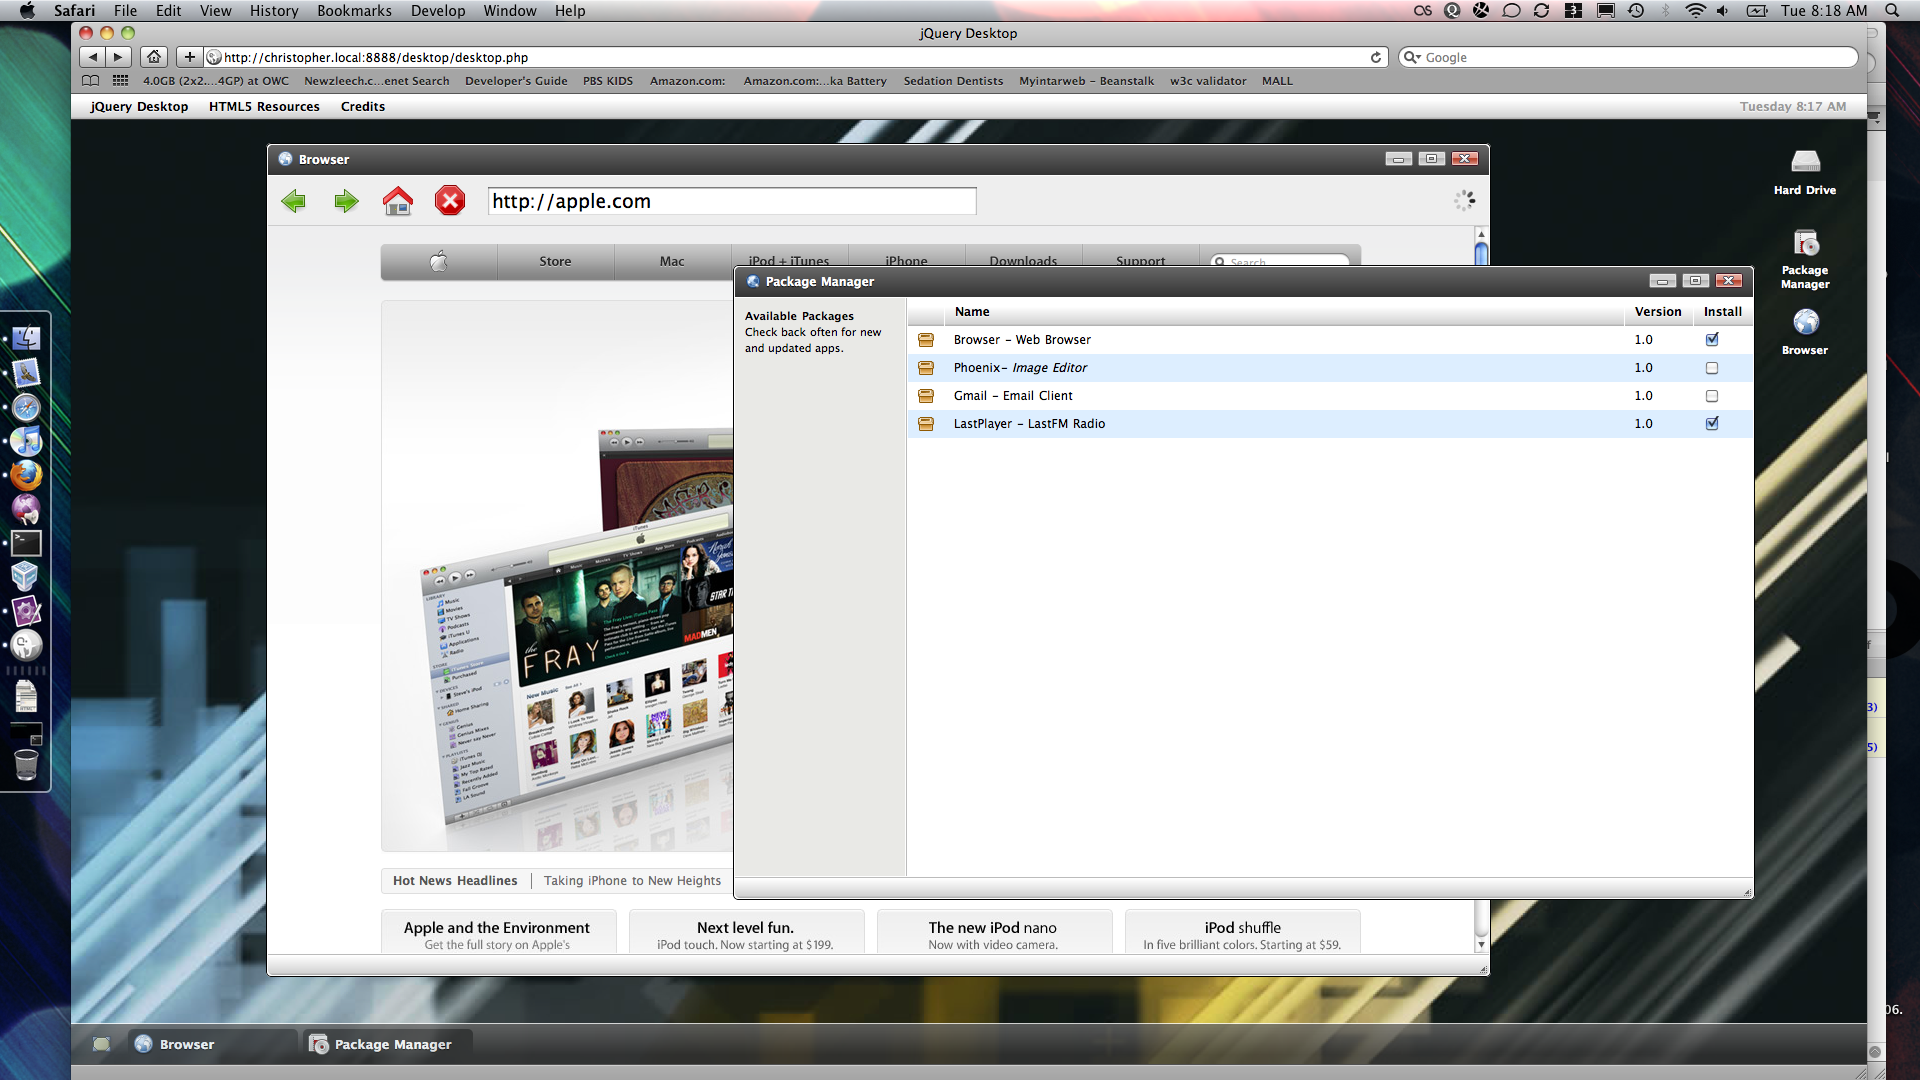Open the jQuery Desktop menu

(x=139, y=106)
